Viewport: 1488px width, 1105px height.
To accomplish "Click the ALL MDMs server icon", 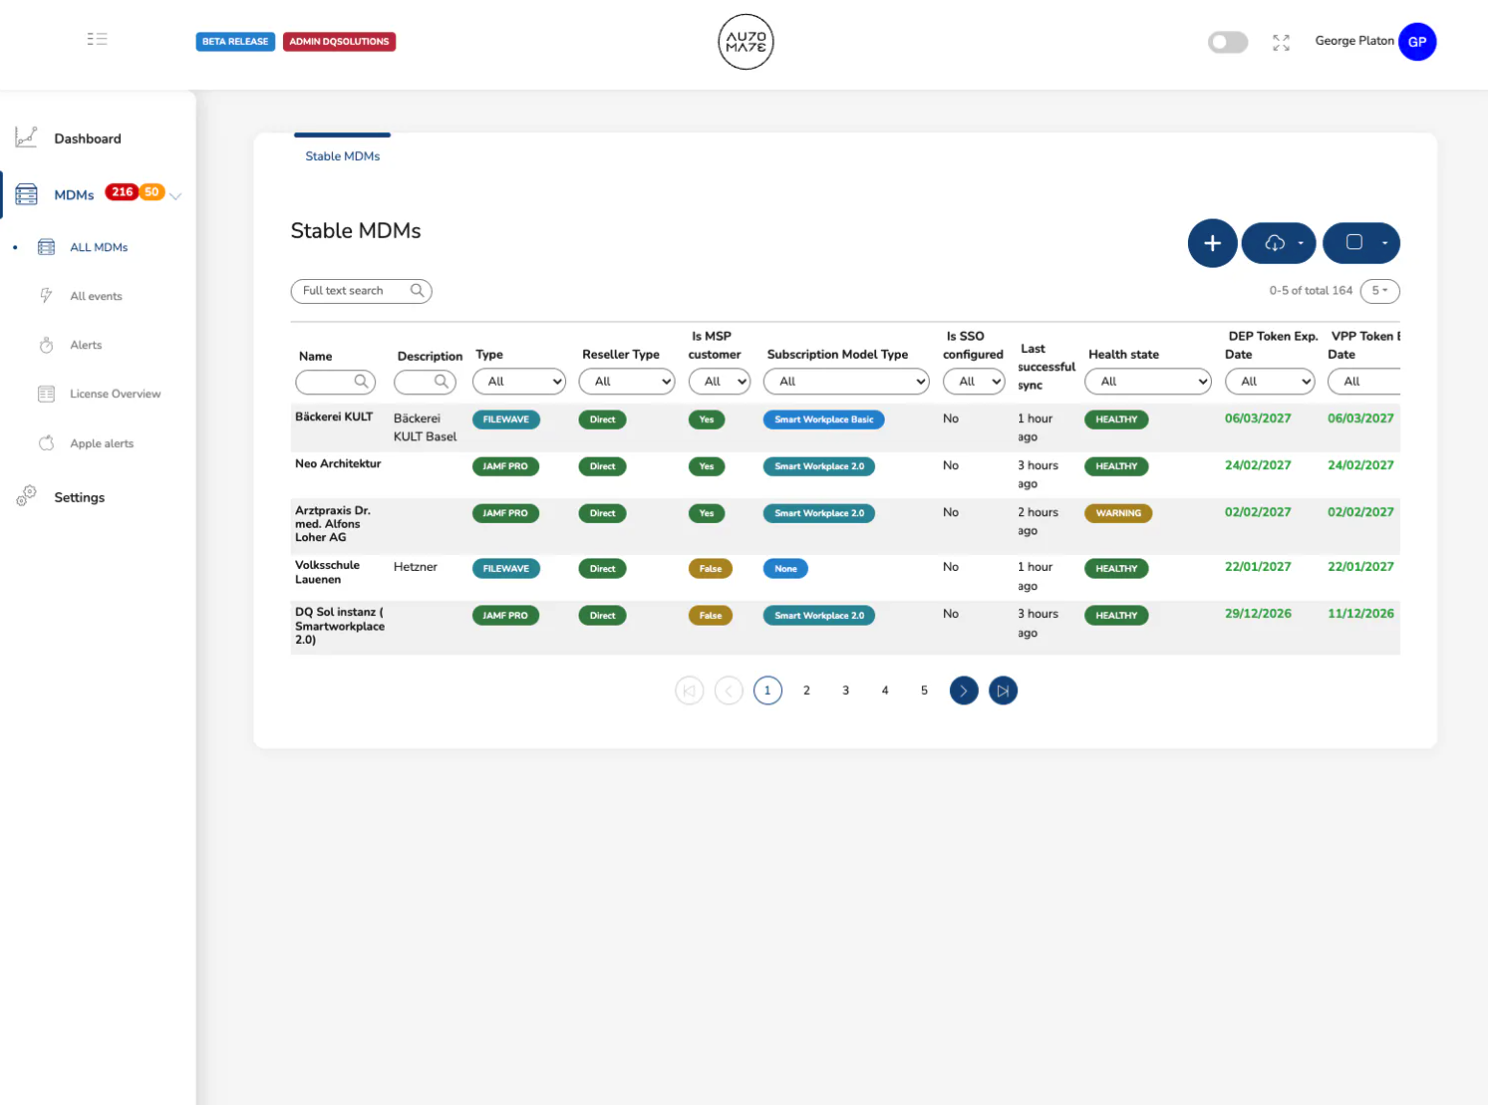I will point(46,247).
